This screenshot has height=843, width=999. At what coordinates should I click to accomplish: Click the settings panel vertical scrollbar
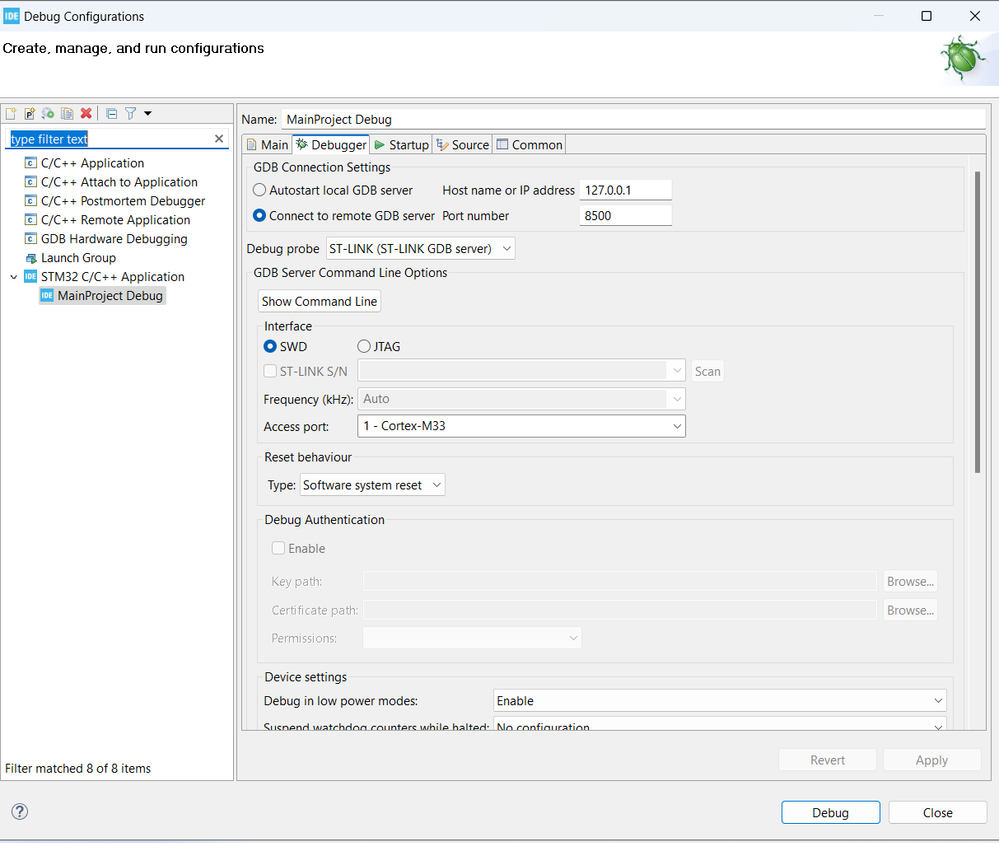click(977, 322)
